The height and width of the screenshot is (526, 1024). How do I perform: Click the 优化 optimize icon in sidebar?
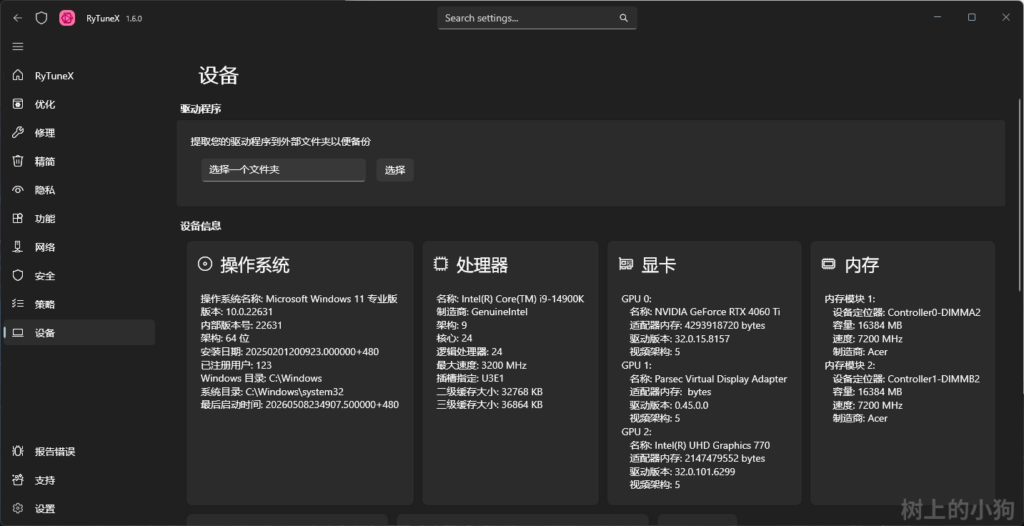point(18,104)
